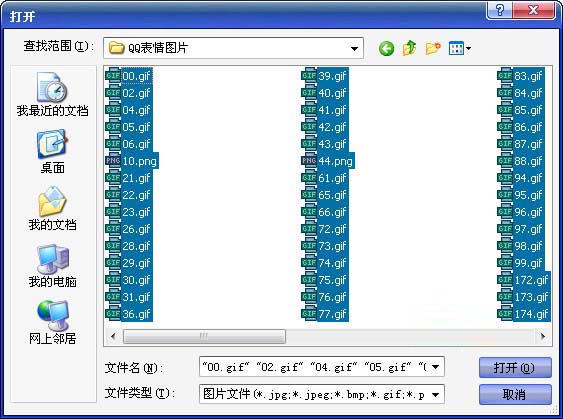
Task: Click the GIF icon of 28.gif
Action: pos(113,246)
